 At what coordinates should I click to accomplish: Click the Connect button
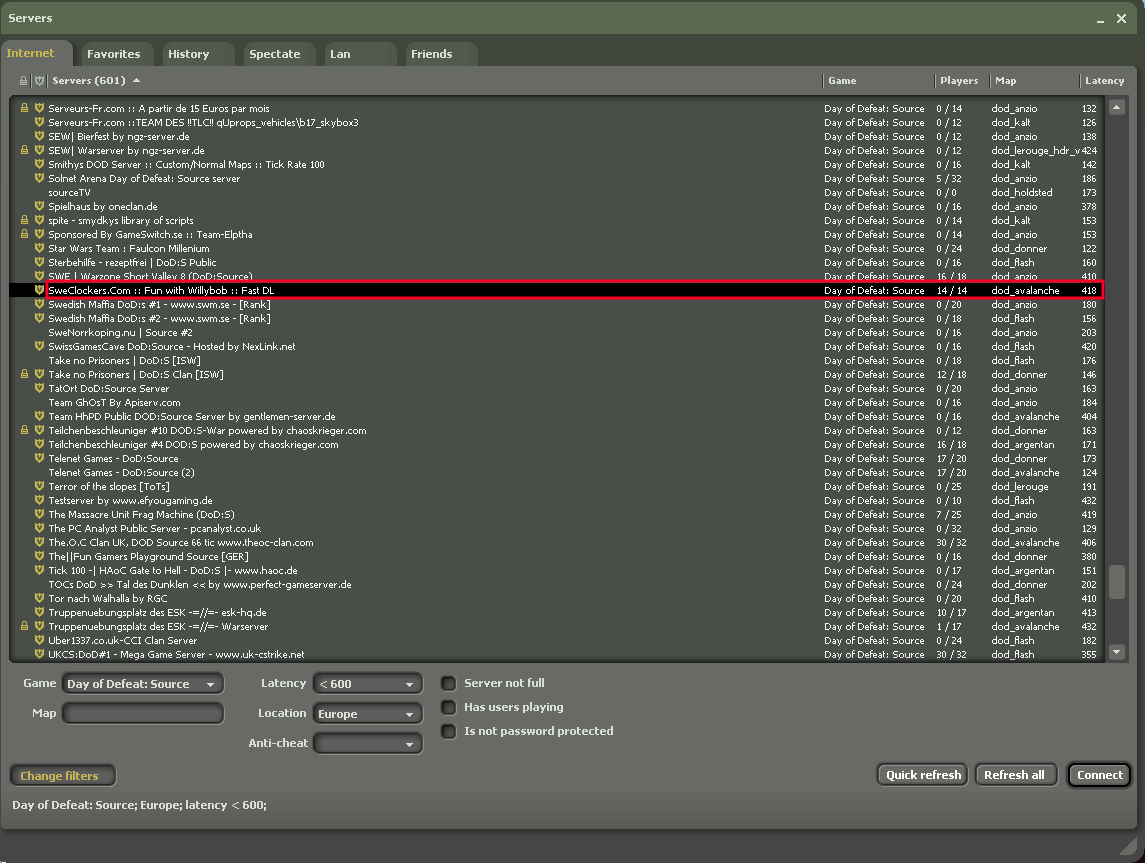1100,775
